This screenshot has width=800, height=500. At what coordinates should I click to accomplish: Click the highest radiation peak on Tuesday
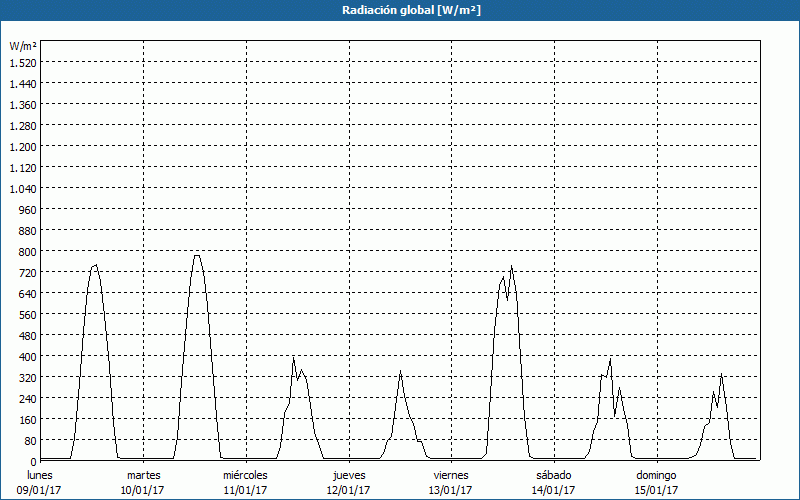click(x=197, y=255)
